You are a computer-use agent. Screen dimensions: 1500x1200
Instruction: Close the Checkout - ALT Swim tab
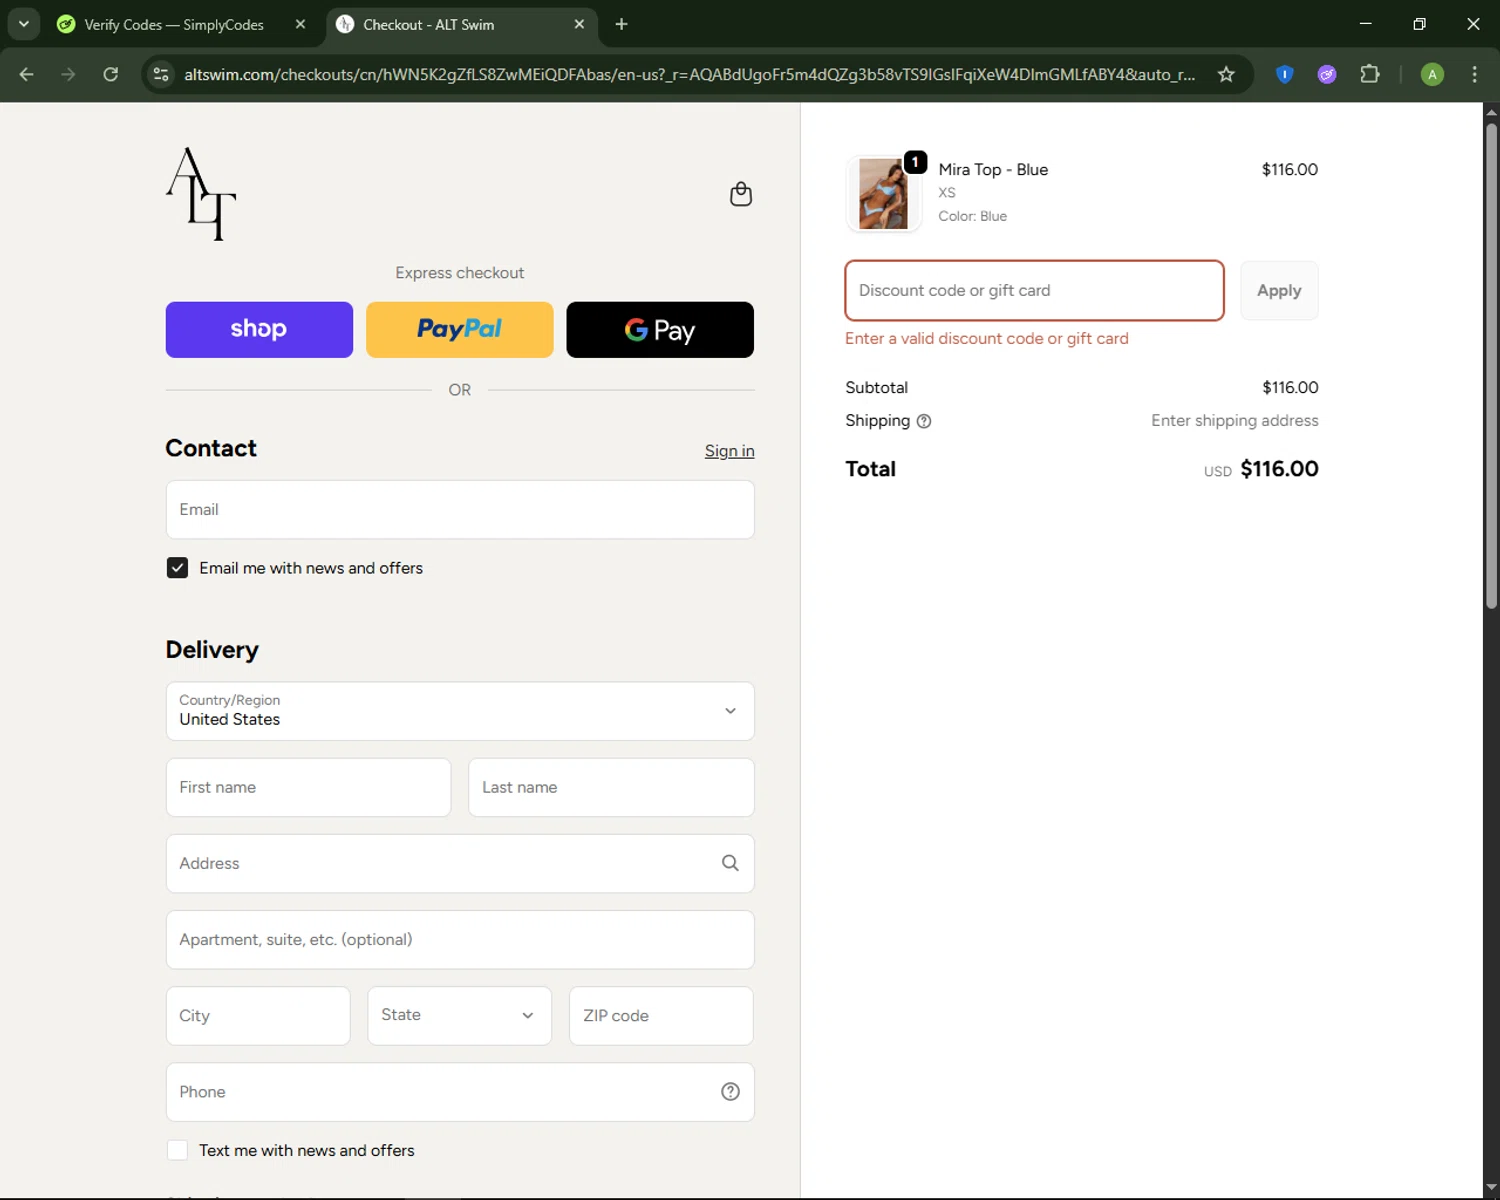coord(579,24)
